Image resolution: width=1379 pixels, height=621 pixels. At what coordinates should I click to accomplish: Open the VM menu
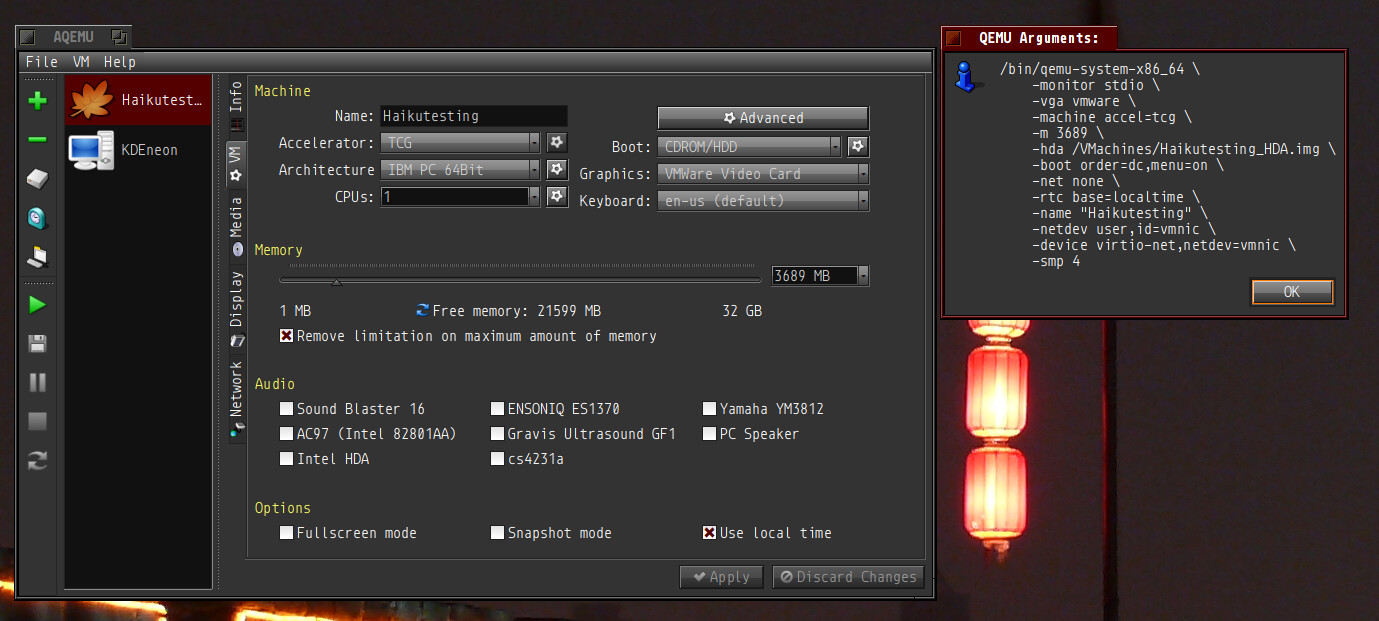click(x=81, y=62)
